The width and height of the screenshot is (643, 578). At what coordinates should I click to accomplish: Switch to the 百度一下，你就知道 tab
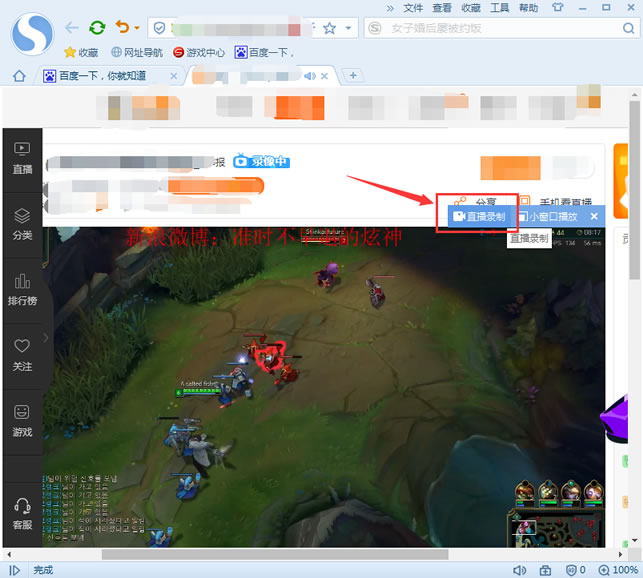click(x=103, y=76)
